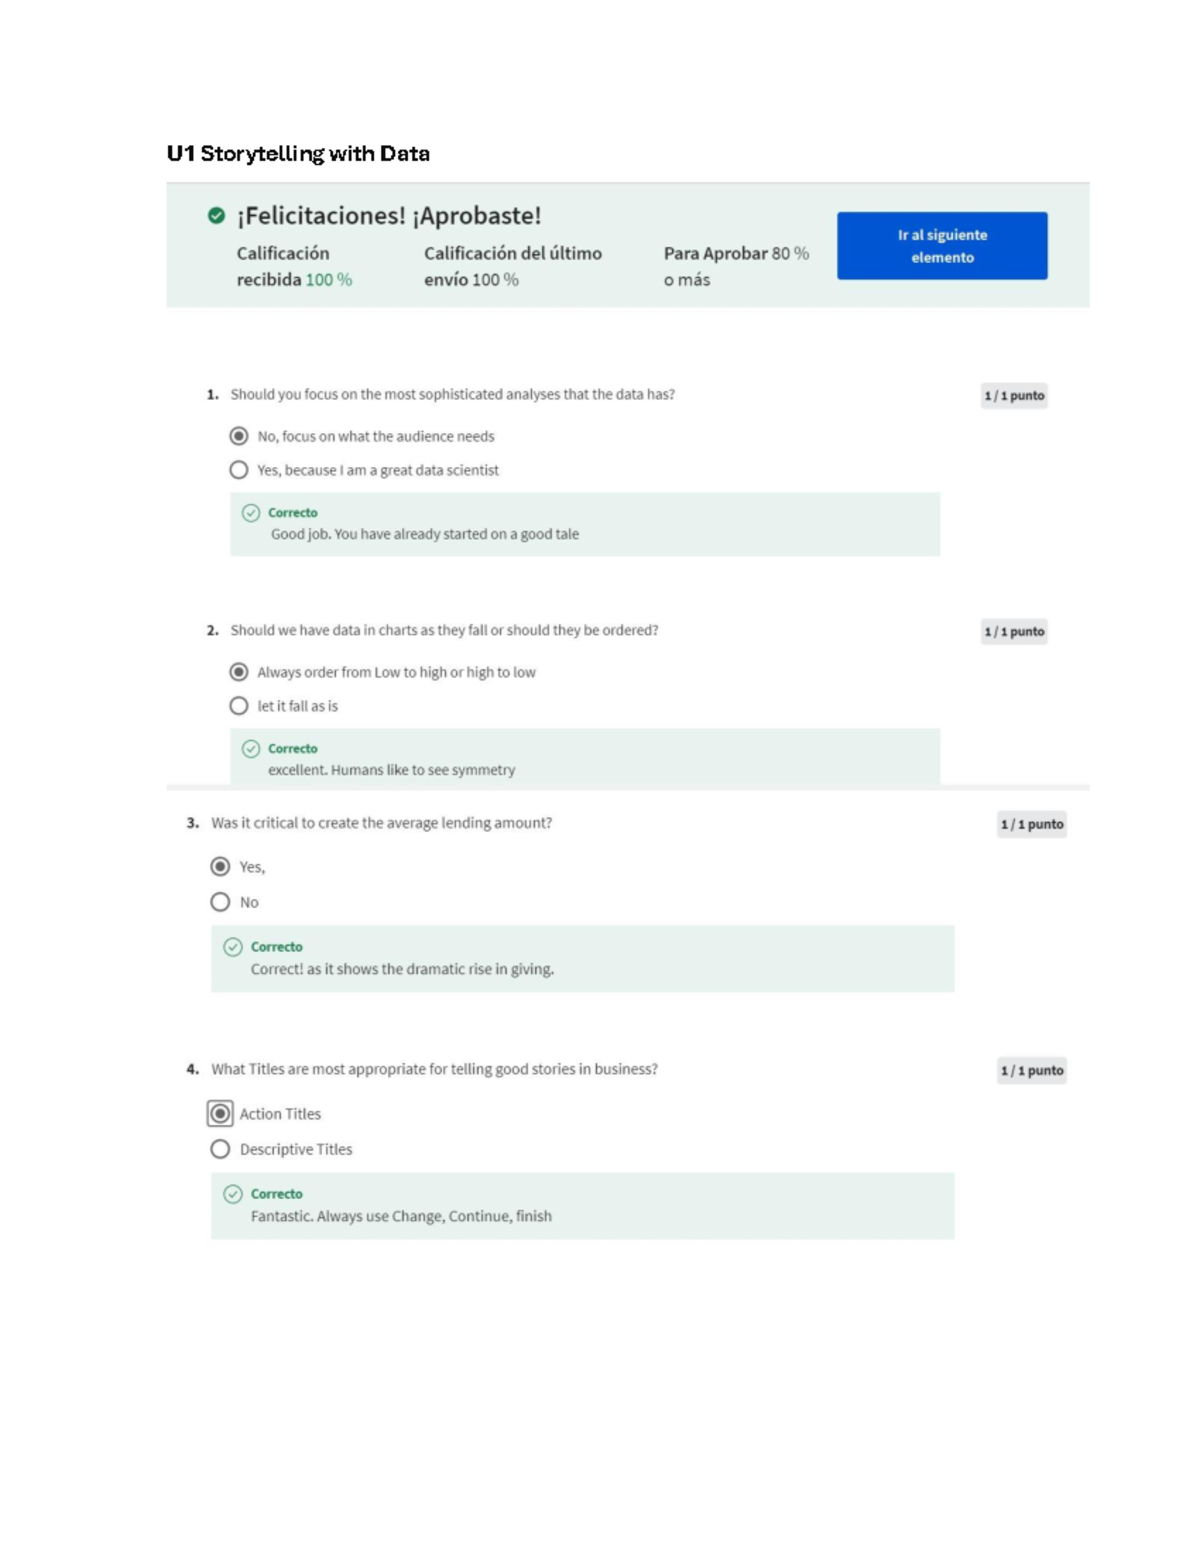1200x1553 pixels.
Task: Select "Yes," for the average lending question
Action: tap(220, 868)
